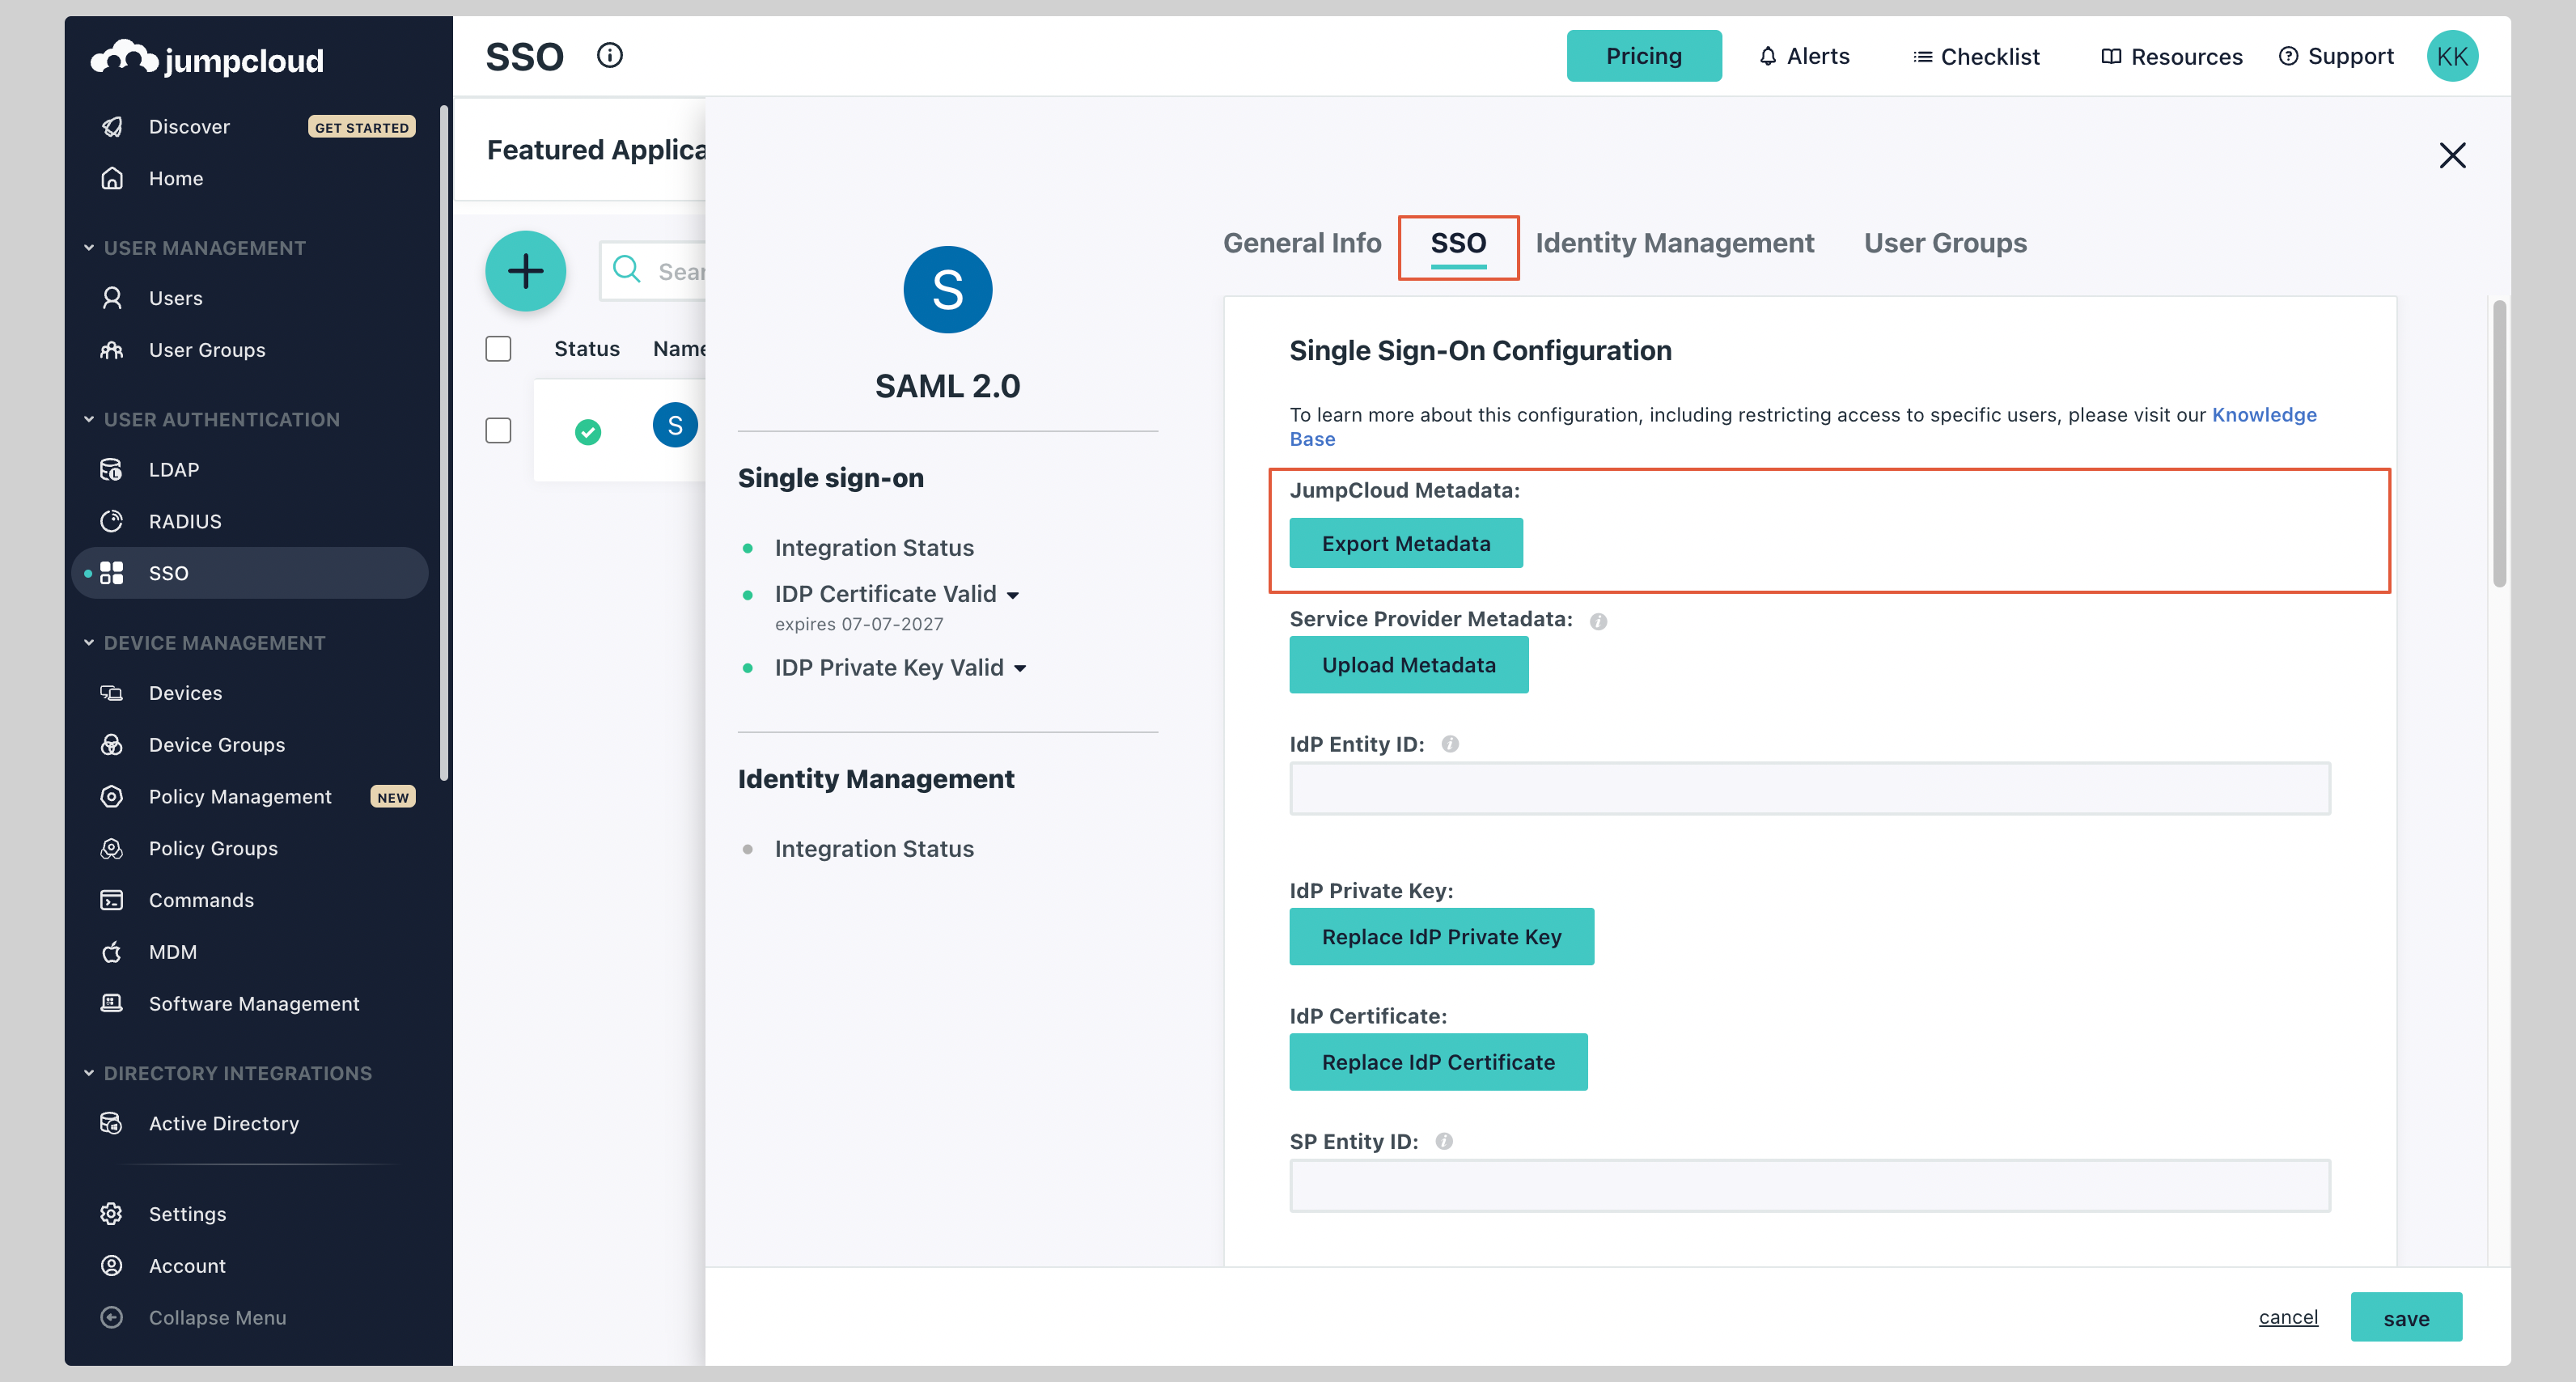2576x1382 pixels.
Task: Open RADIUS settings
Action: (x=185, y=522)
